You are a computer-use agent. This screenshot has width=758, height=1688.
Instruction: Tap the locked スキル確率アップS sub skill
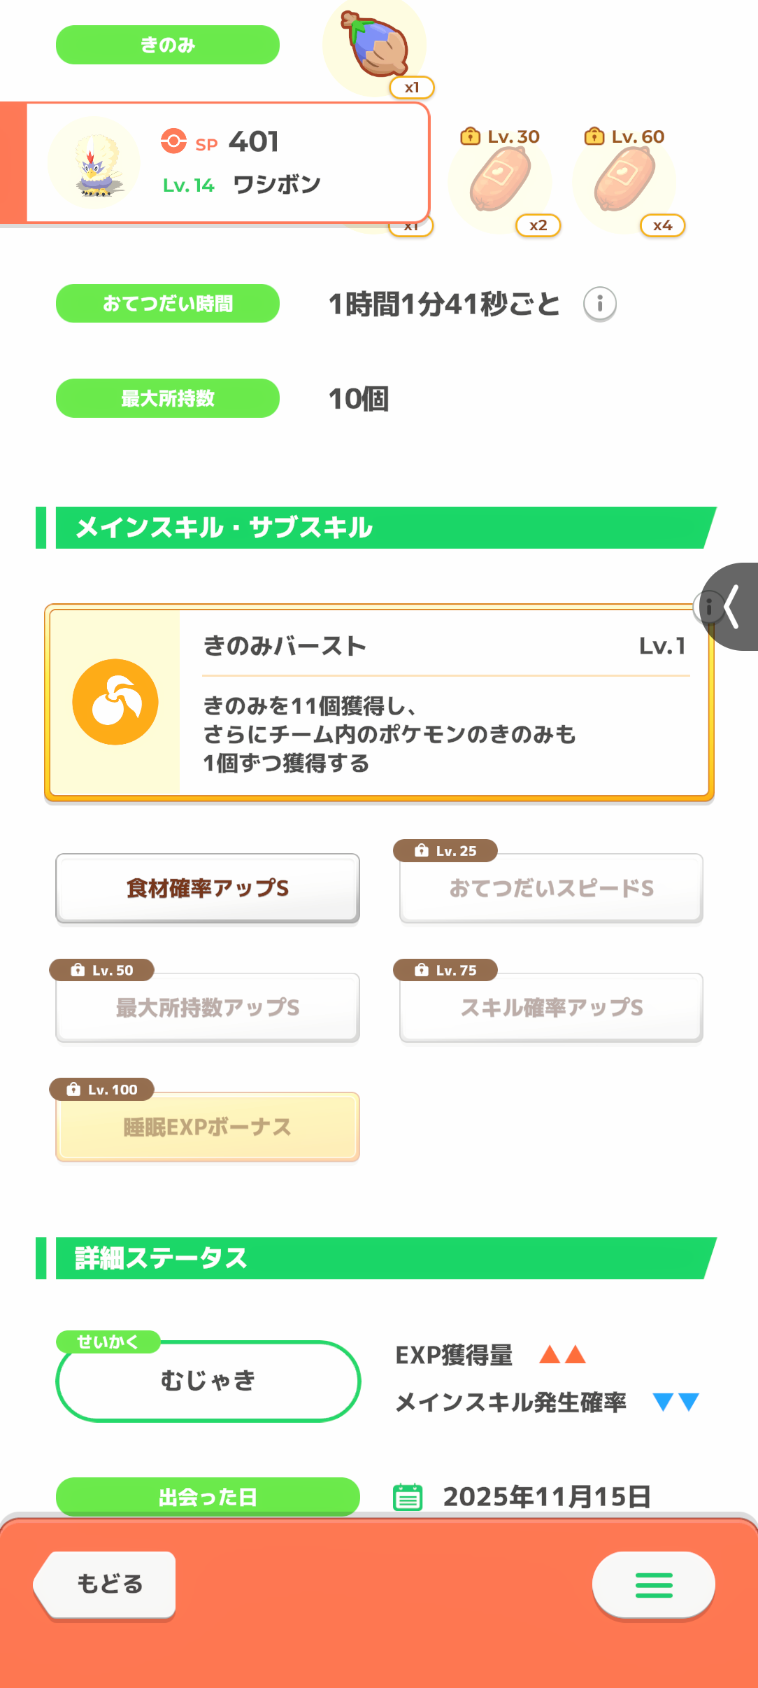tap(551, 1008)
